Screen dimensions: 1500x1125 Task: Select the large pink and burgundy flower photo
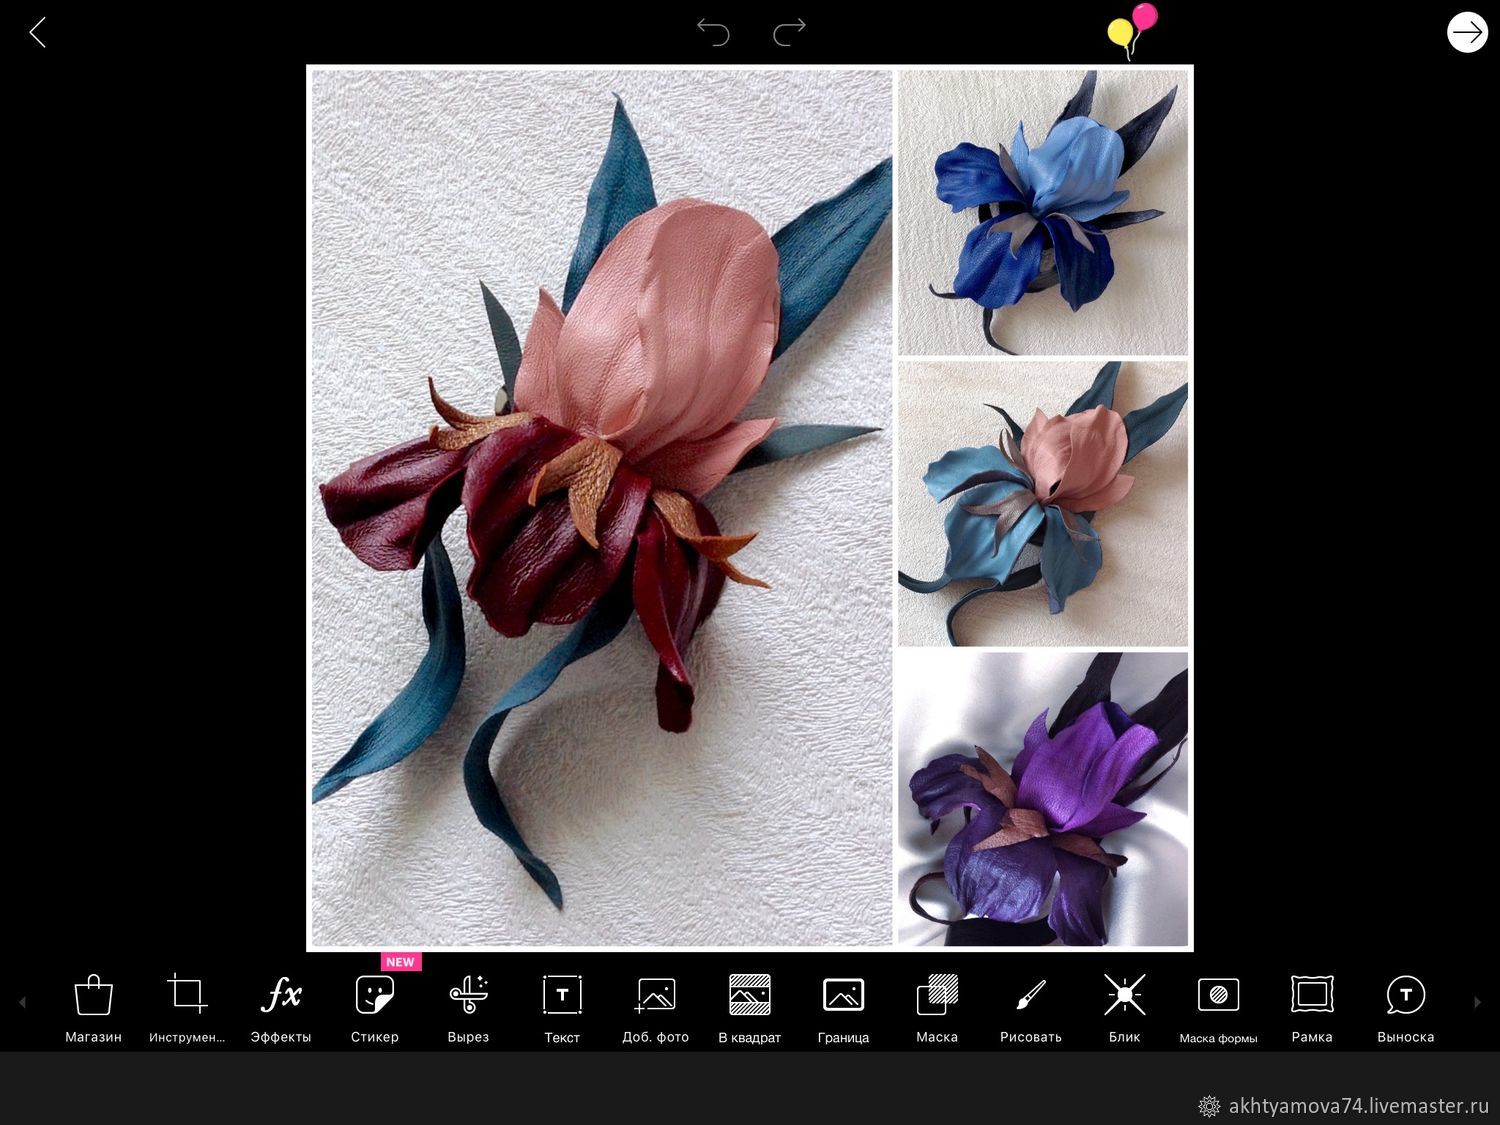click(x=602, y=508)
